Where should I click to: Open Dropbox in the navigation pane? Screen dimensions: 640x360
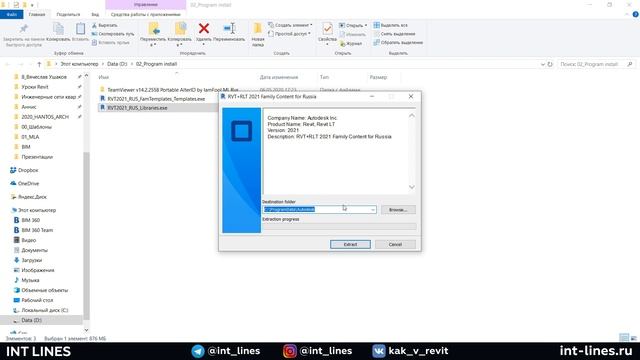click(28, 170)
